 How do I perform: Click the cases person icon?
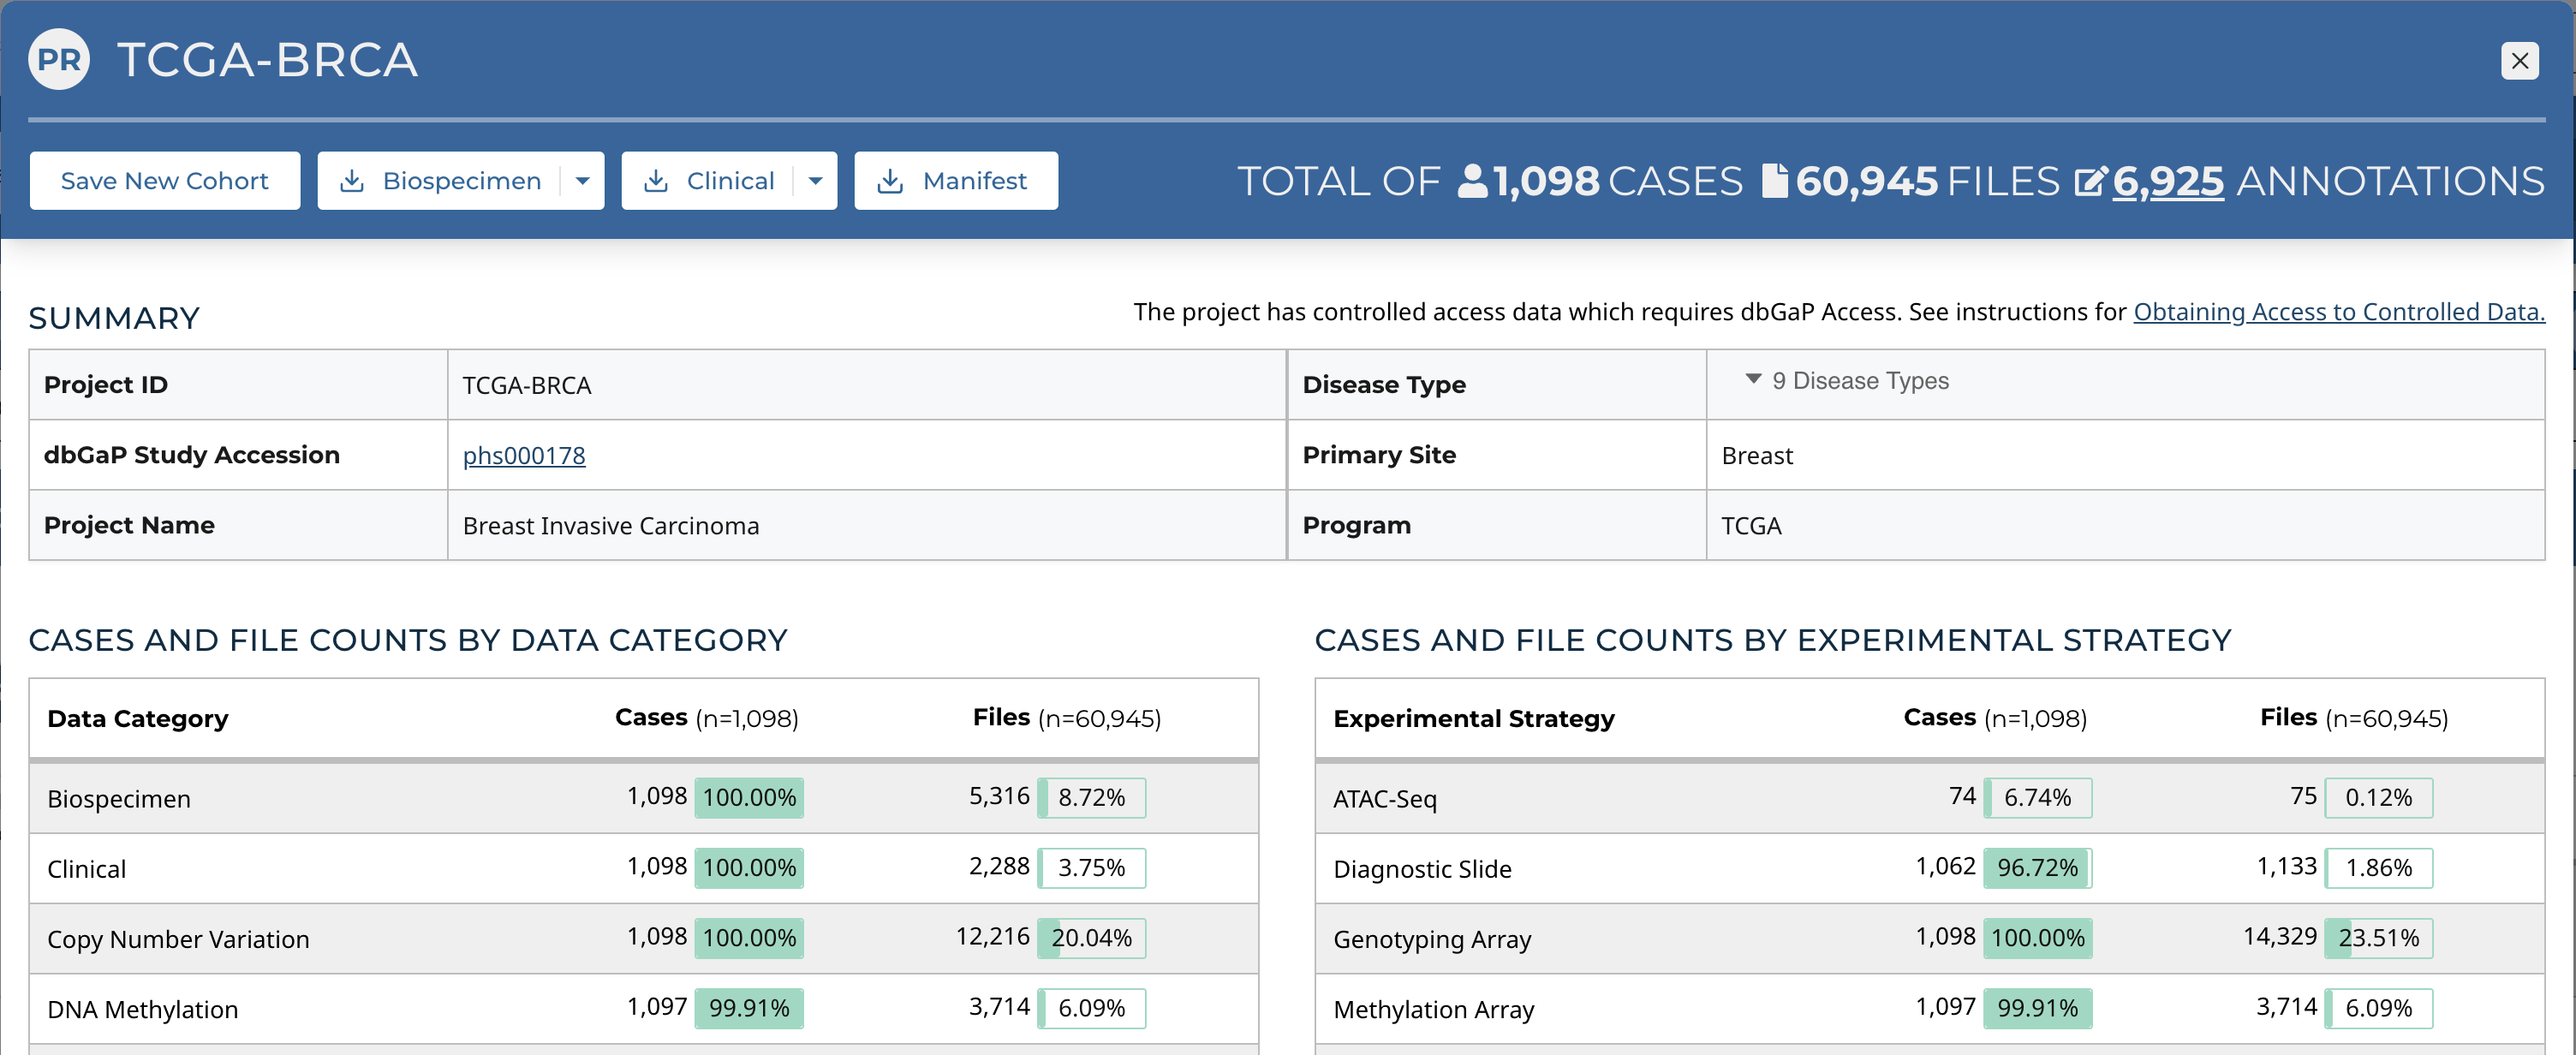point(1472,181)
